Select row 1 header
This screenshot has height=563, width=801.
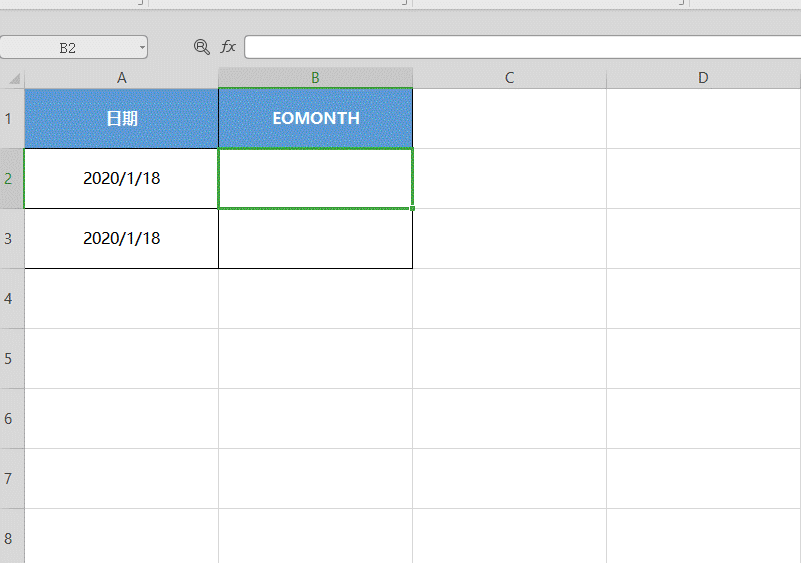tap(11, 118)
